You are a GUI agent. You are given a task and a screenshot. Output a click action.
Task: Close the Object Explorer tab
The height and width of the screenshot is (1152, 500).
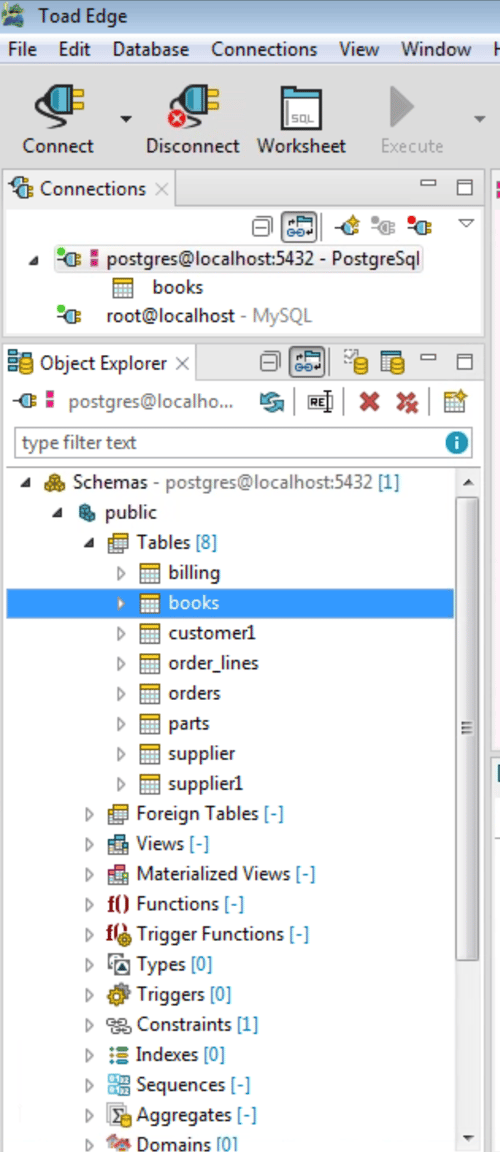184,363
